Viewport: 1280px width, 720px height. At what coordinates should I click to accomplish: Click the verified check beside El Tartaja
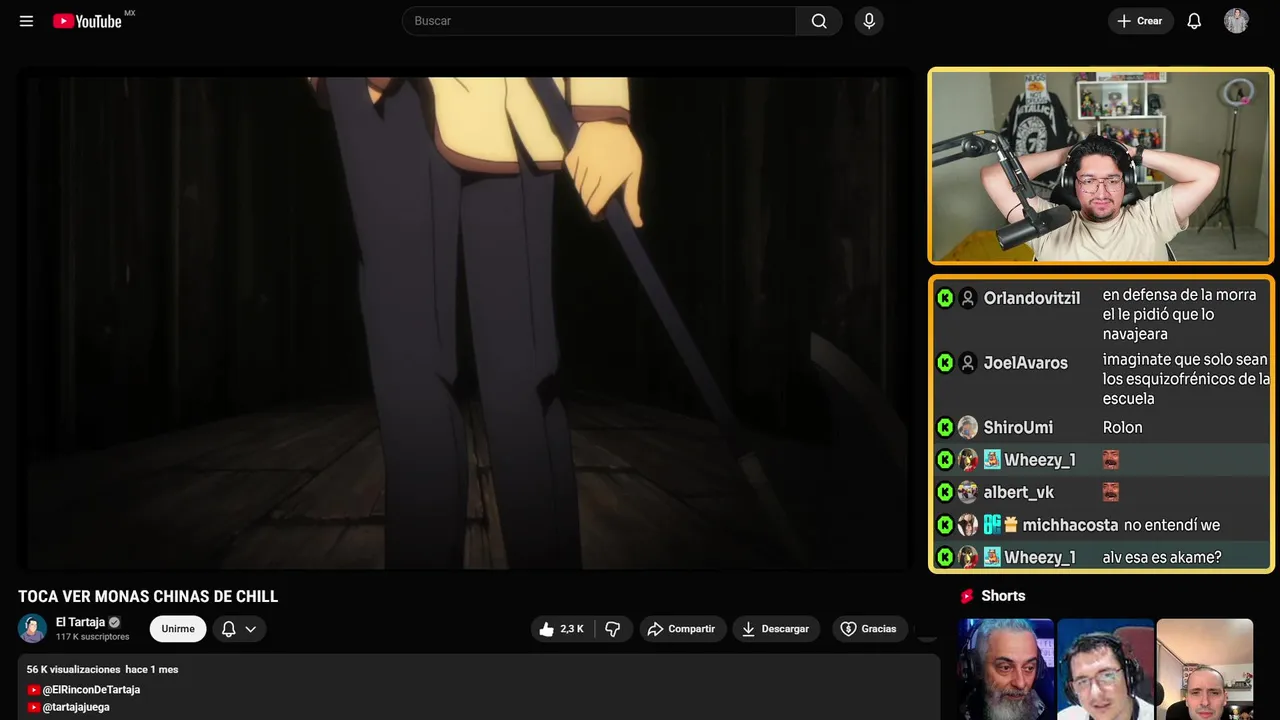(115, 622)
